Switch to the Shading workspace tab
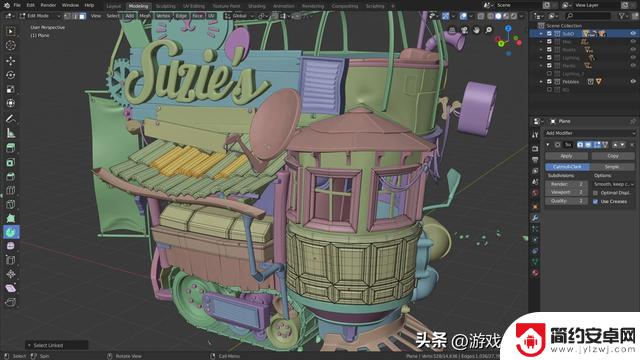Viewport: 640px width, 360px height. pos(256,6)
